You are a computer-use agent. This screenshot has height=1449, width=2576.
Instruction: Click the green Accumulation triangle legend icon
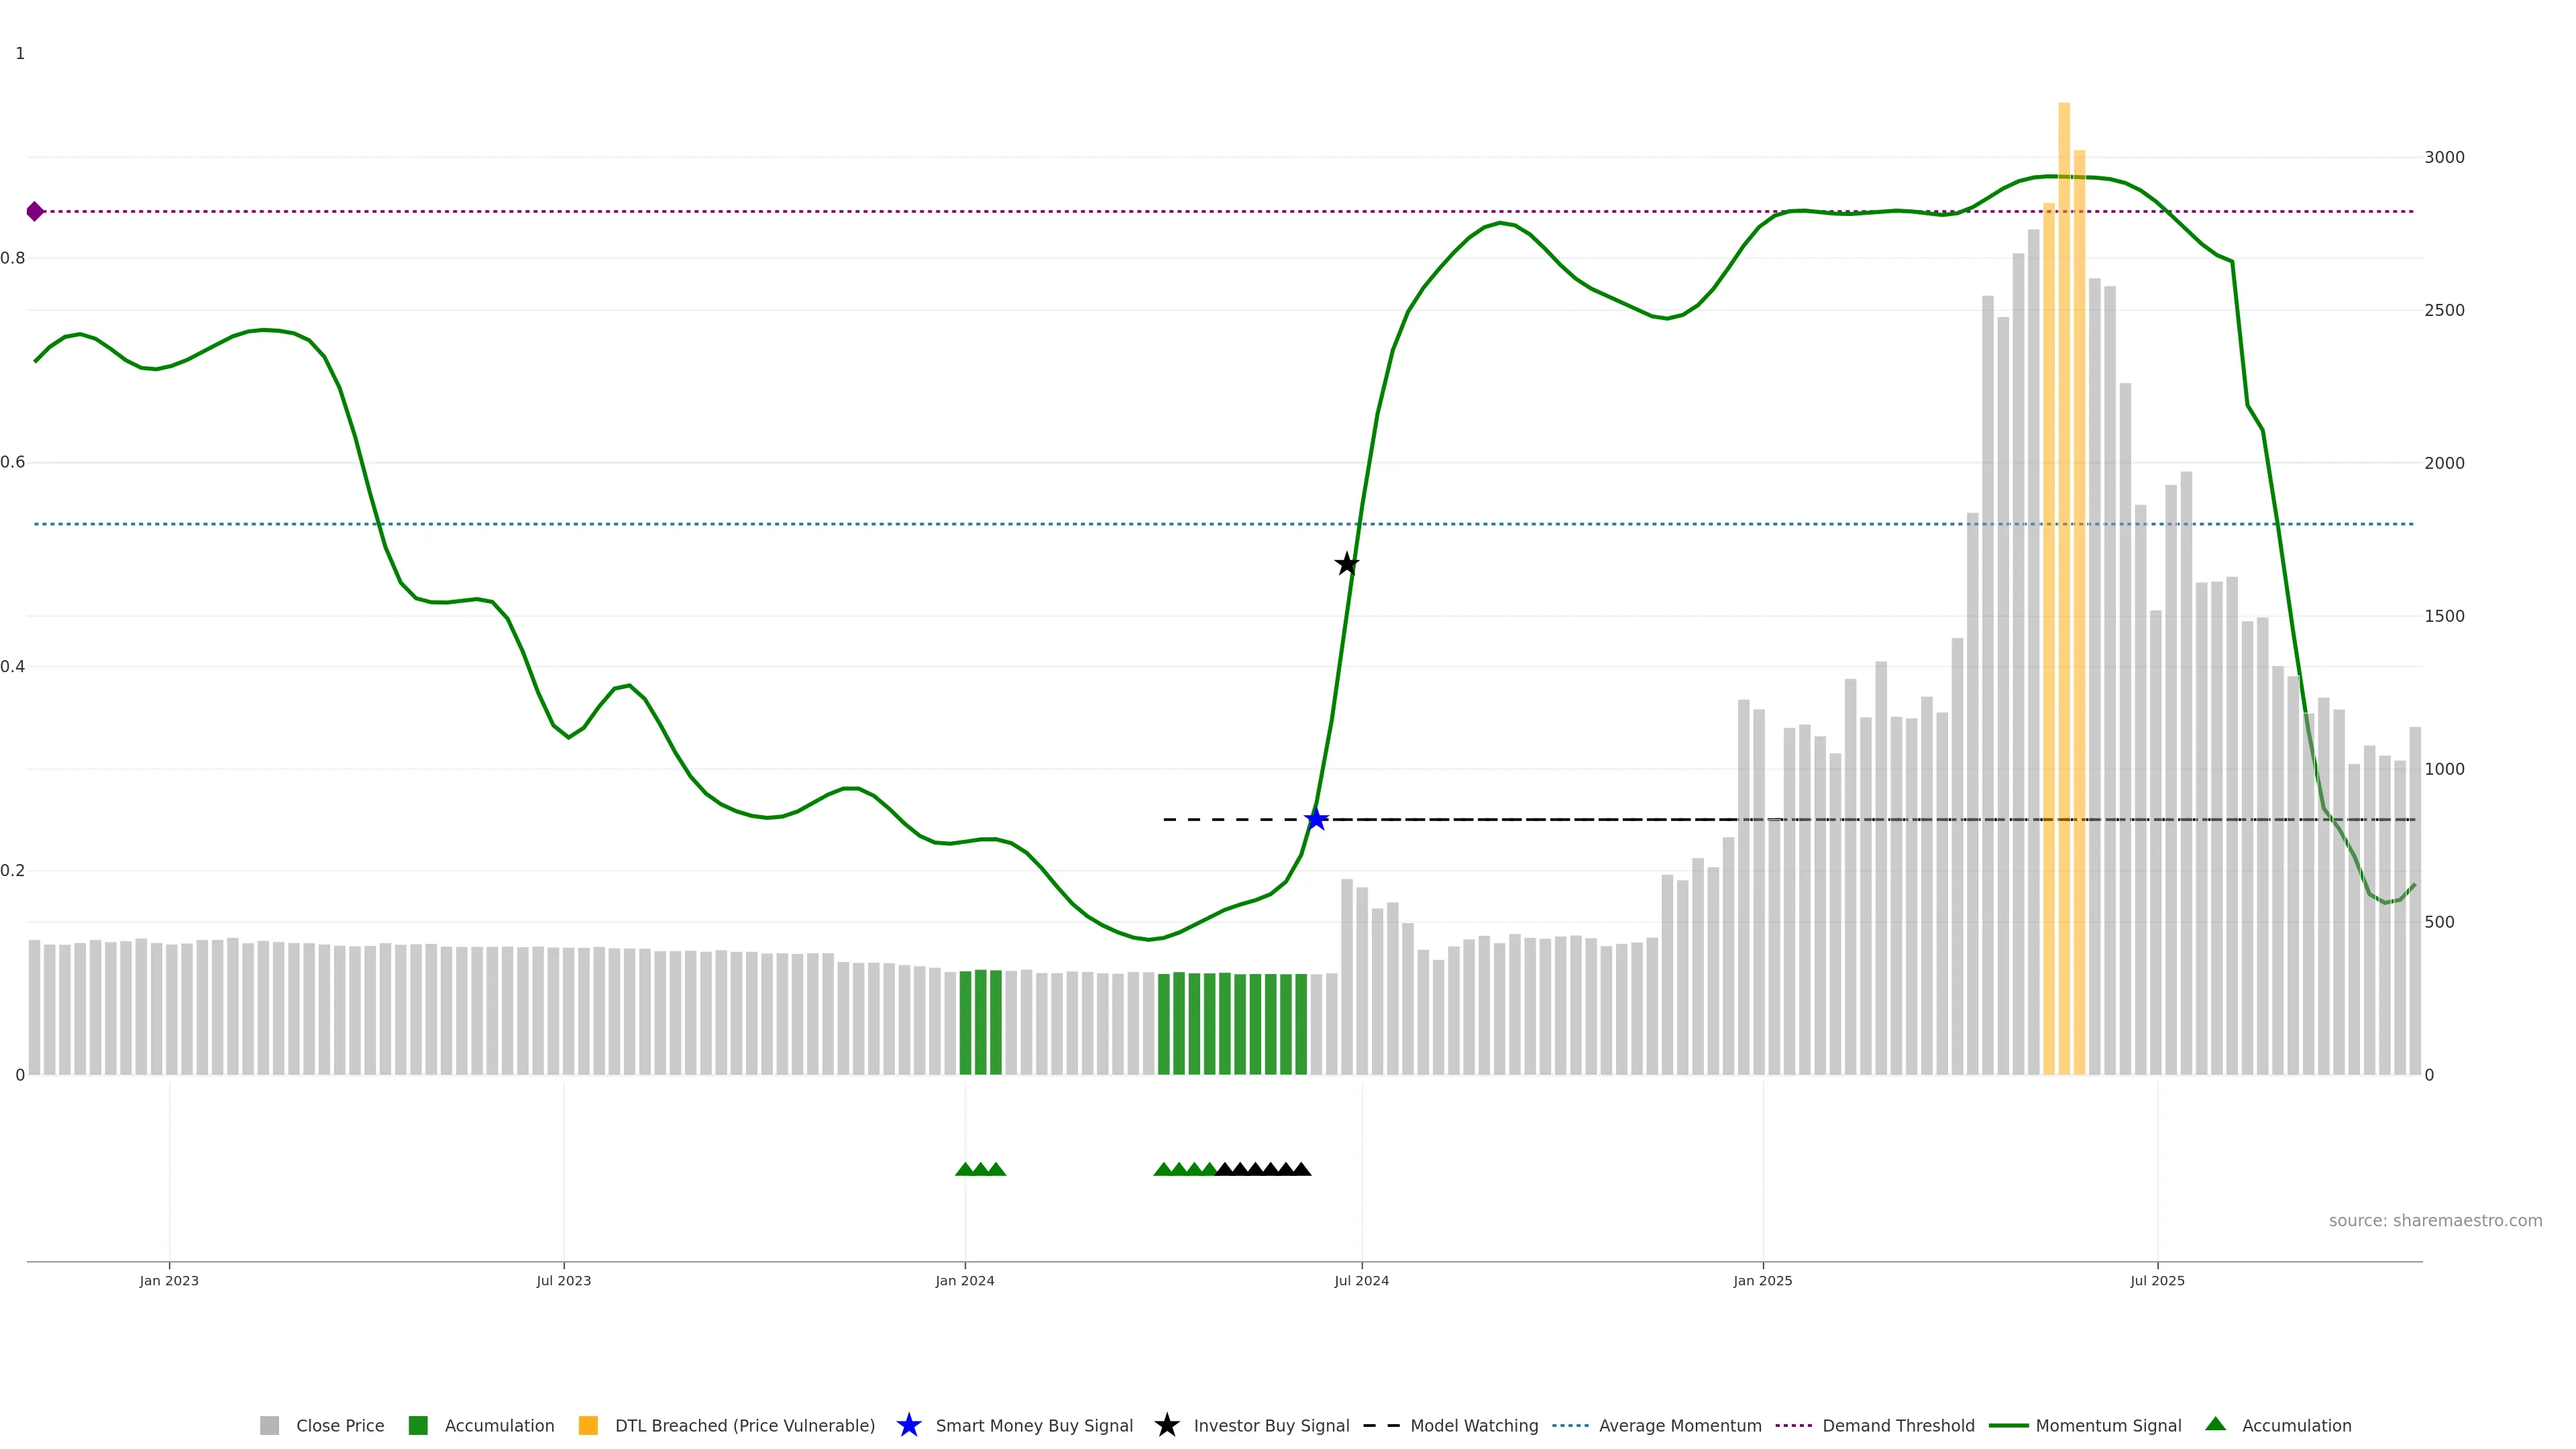(2215, 1424)
